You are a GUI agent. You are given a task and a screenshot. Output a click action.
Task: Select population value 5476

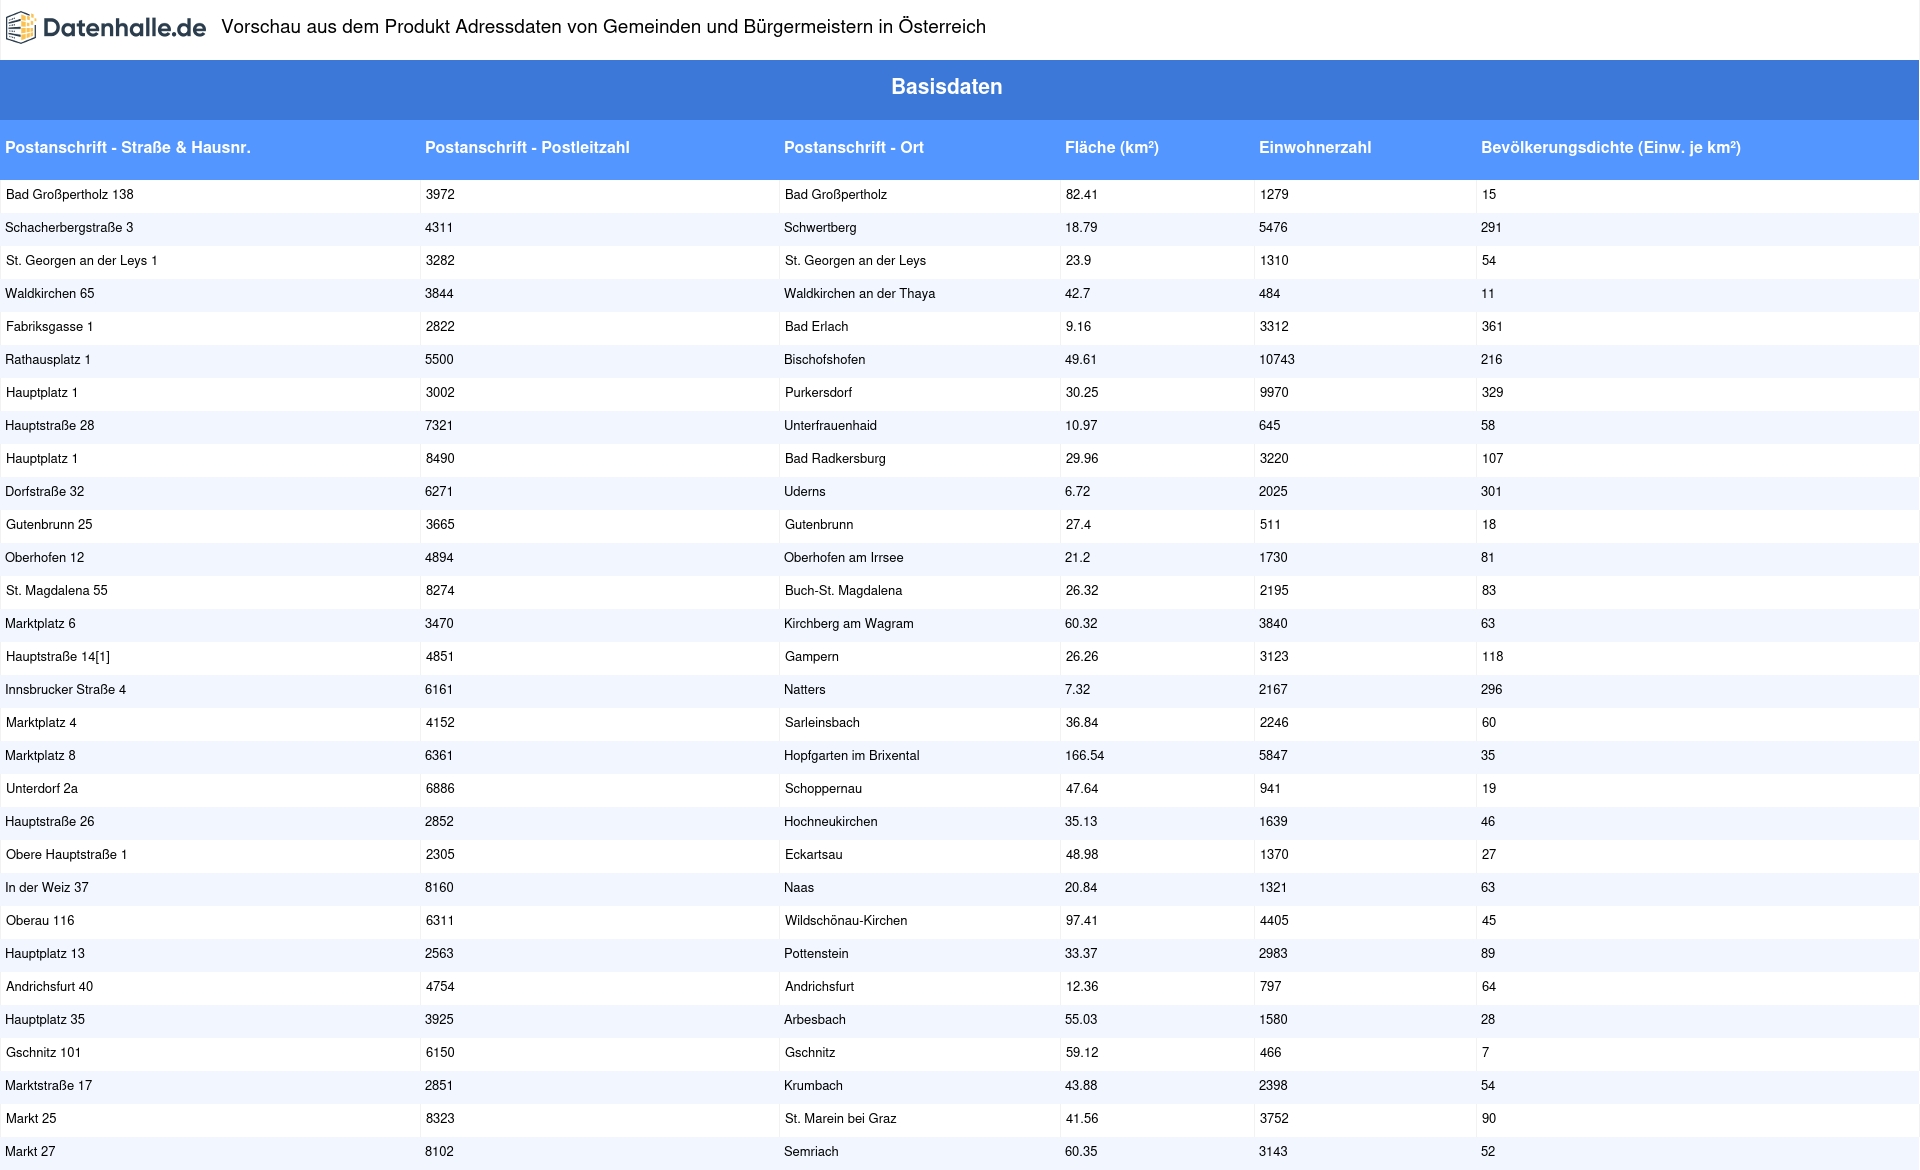pyautogui.click(x=1274, y=228)
